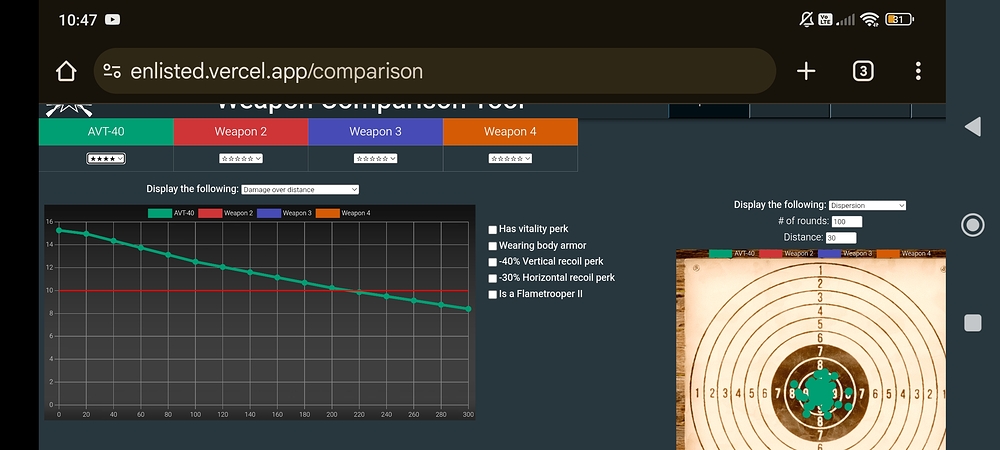The height and width of the screenshot is (450, 1000).
Task: Open the Dispersion display dropdown
Action: pos(867,205)
